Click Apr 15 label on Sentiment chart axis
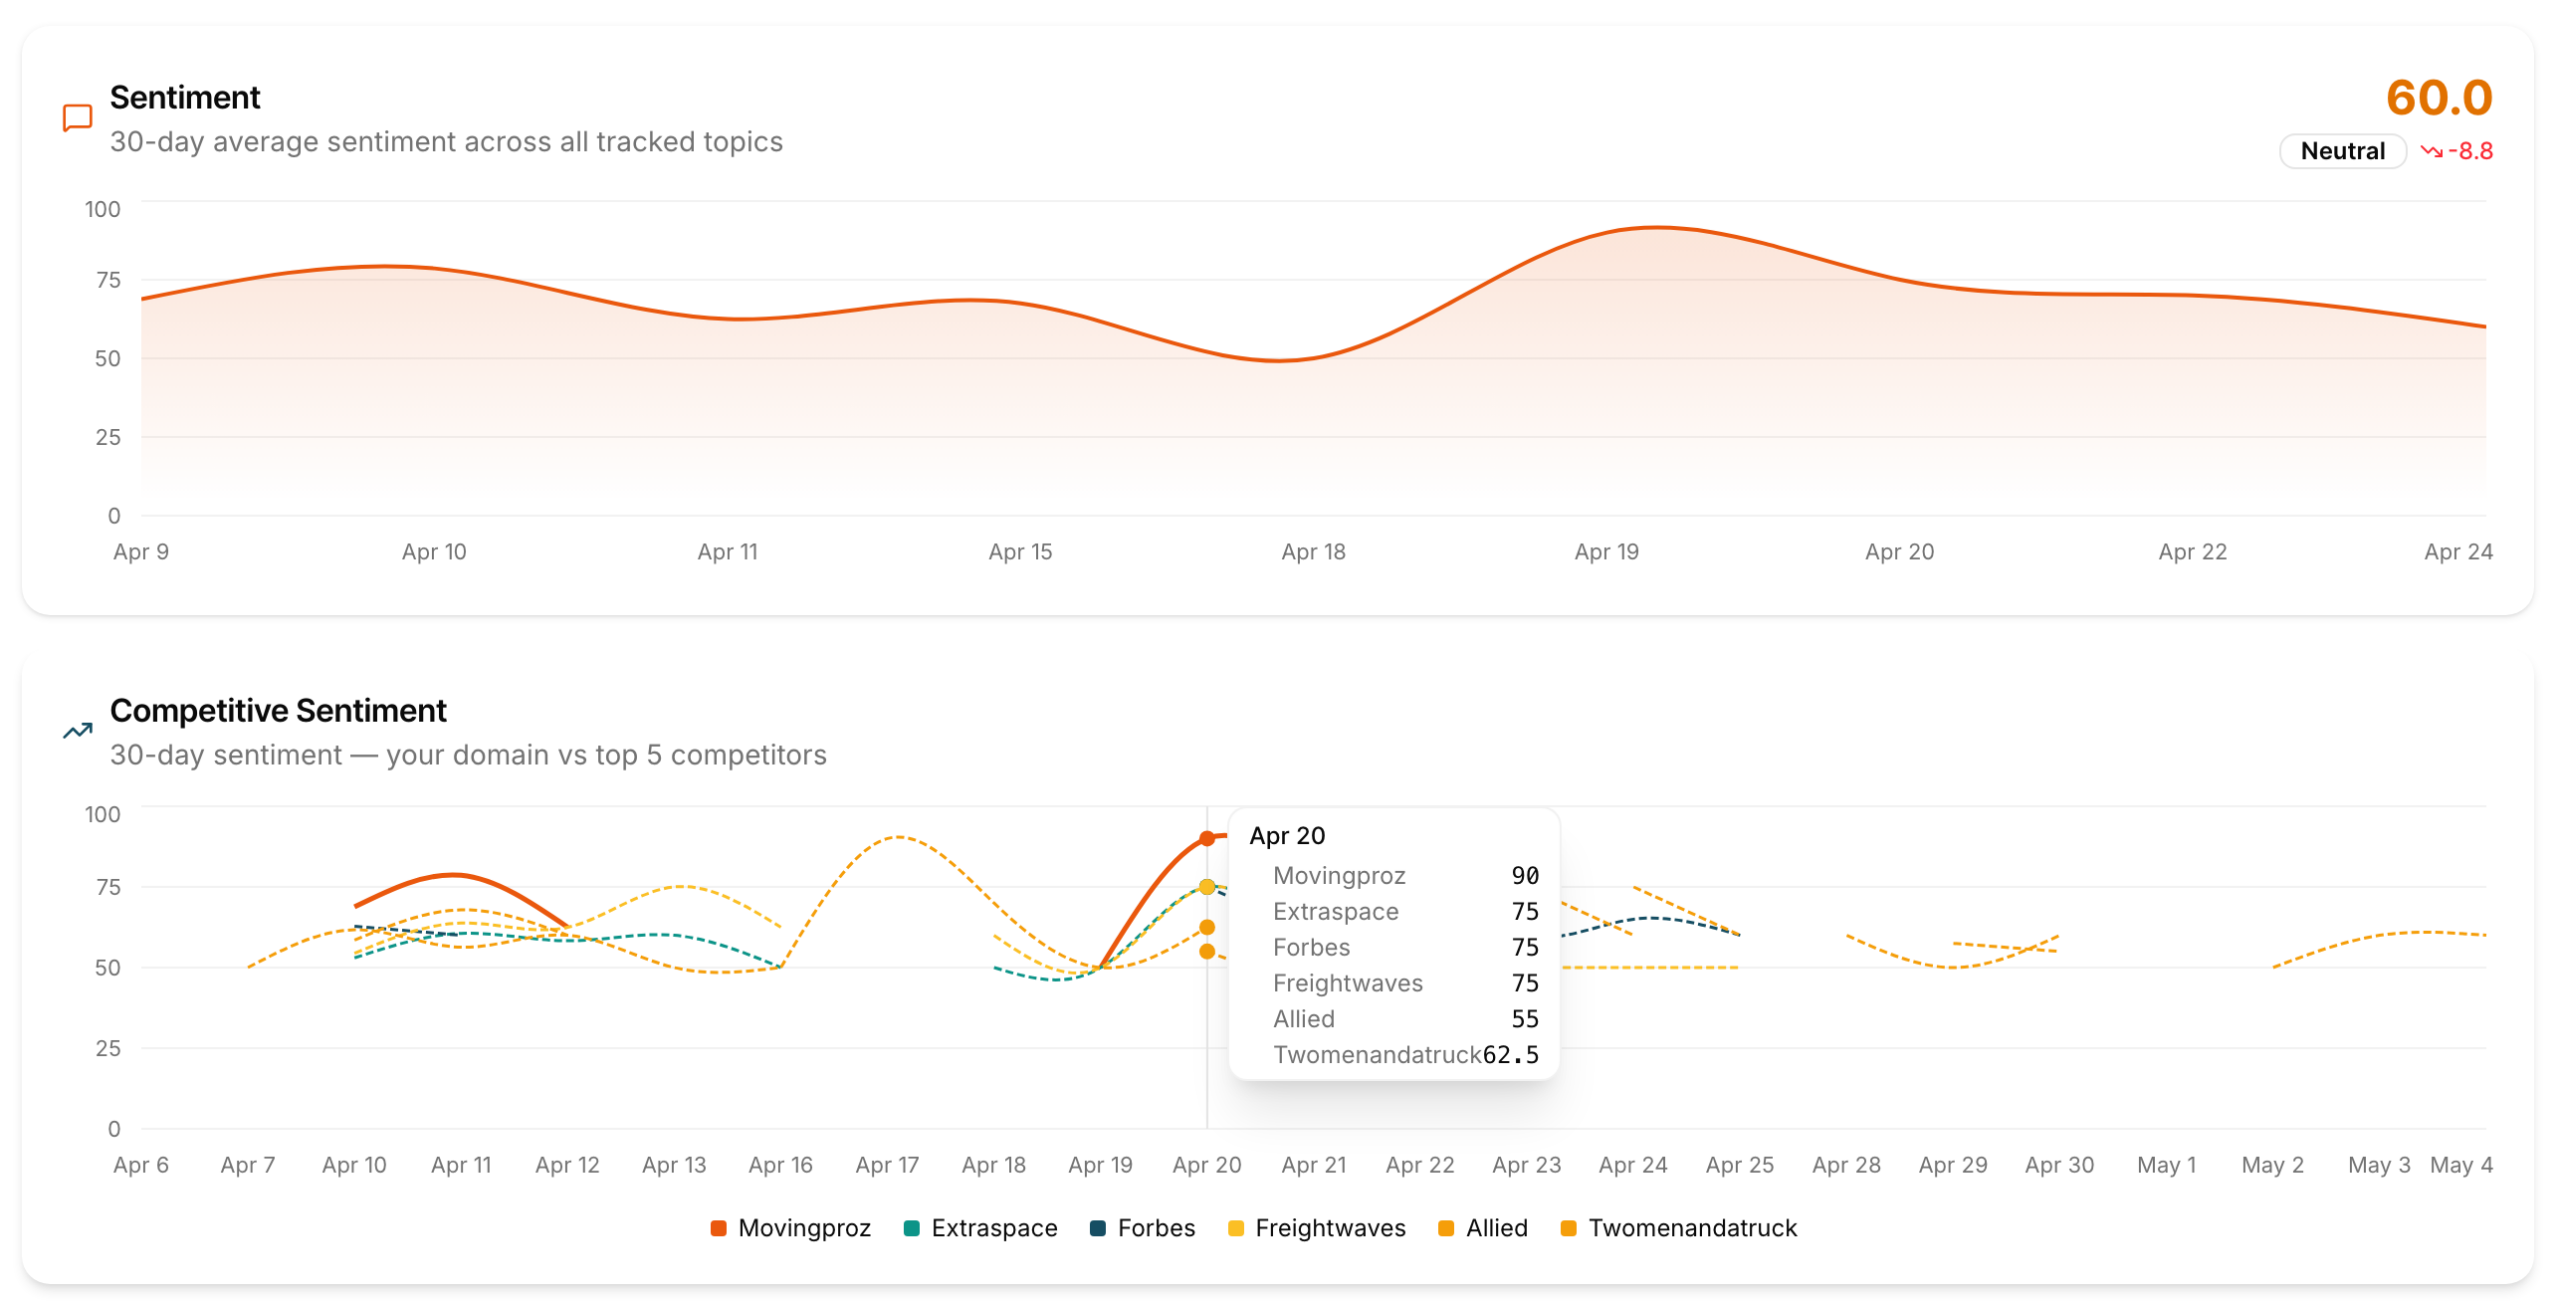Image resolution: width=2560 pixels, height=1304 pixels. pos(1020,552)
